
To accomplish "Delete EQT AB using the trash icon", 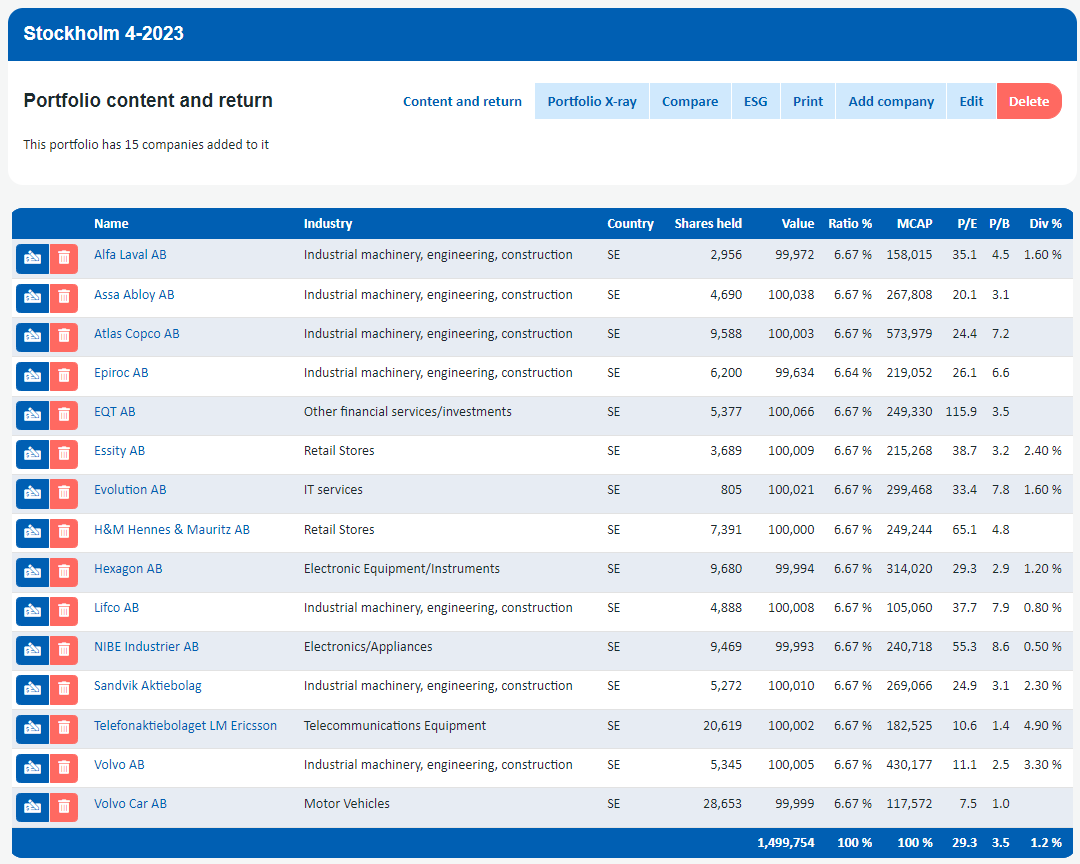I will tap(64, 415).
